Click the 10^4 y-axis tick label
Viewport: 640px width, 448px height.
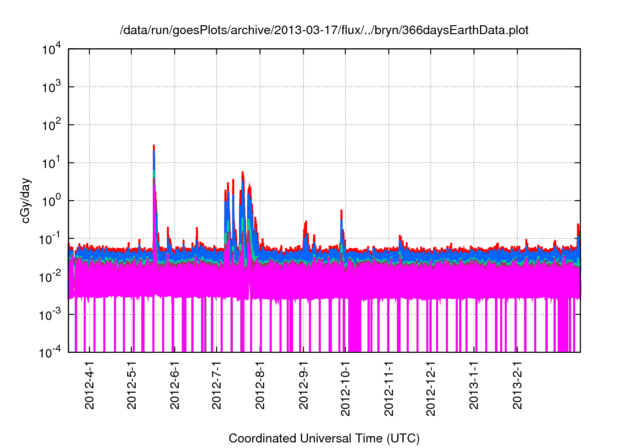pyautogui.click(x=54, y=49)
